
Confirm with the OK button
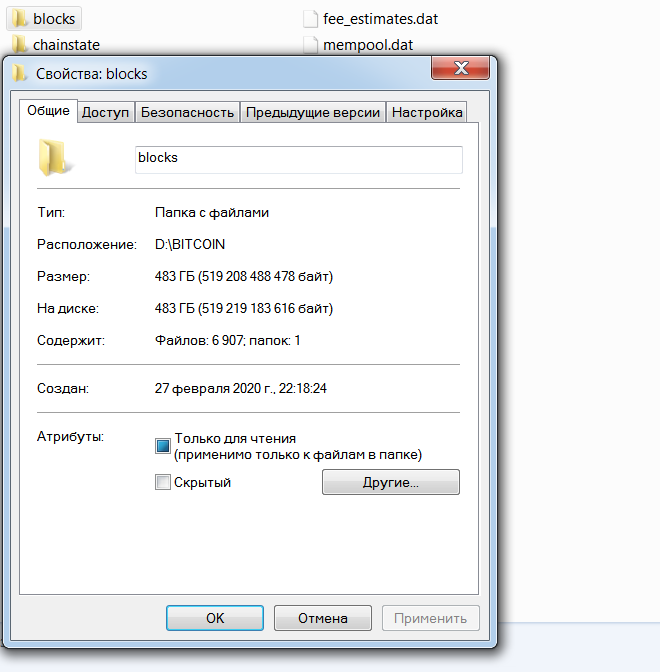(215, 618)
